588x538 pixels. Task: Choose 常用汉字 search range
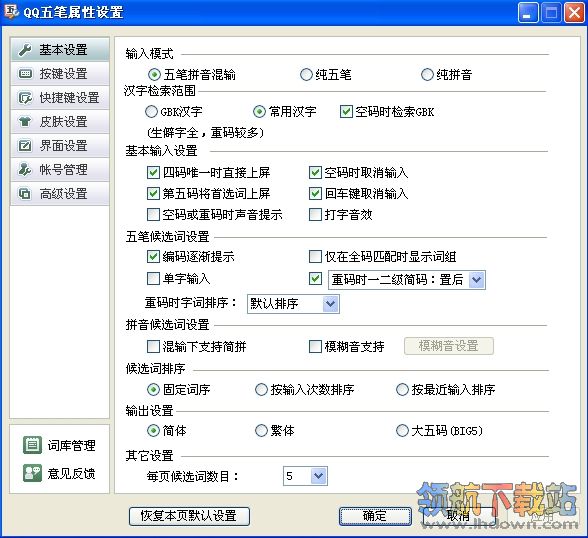[x=259, y=111]
